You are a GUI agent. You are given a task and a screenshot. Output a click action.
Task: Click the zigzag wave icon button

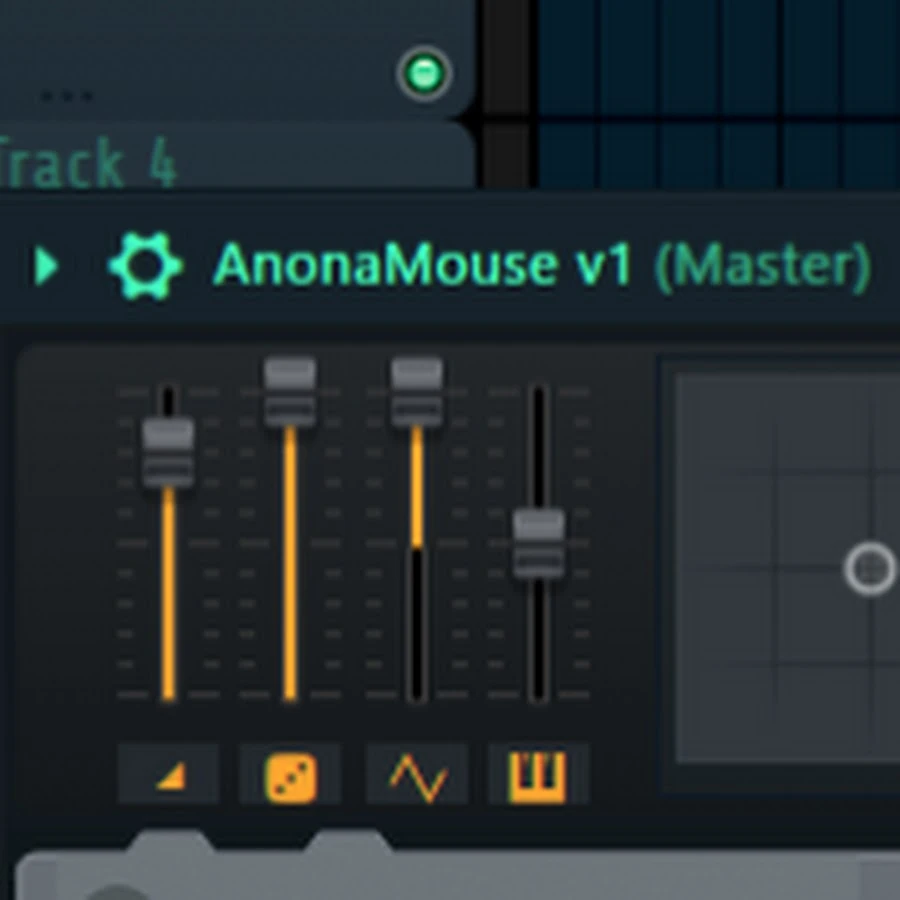point(417,777)
